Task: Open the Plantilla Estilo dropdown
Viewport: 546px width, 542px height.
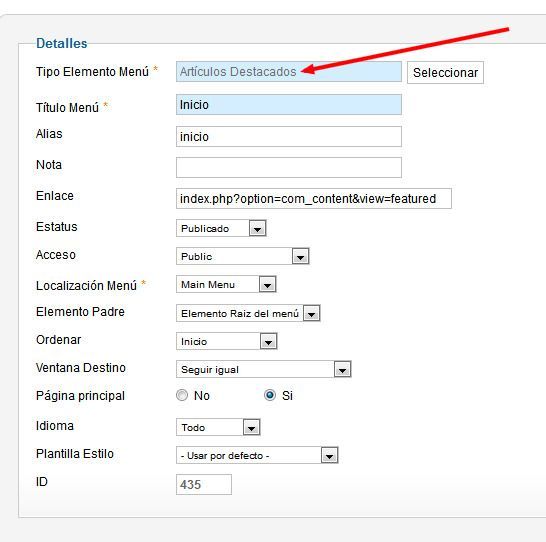Action: pyautogui.click(x=257, y=455)
